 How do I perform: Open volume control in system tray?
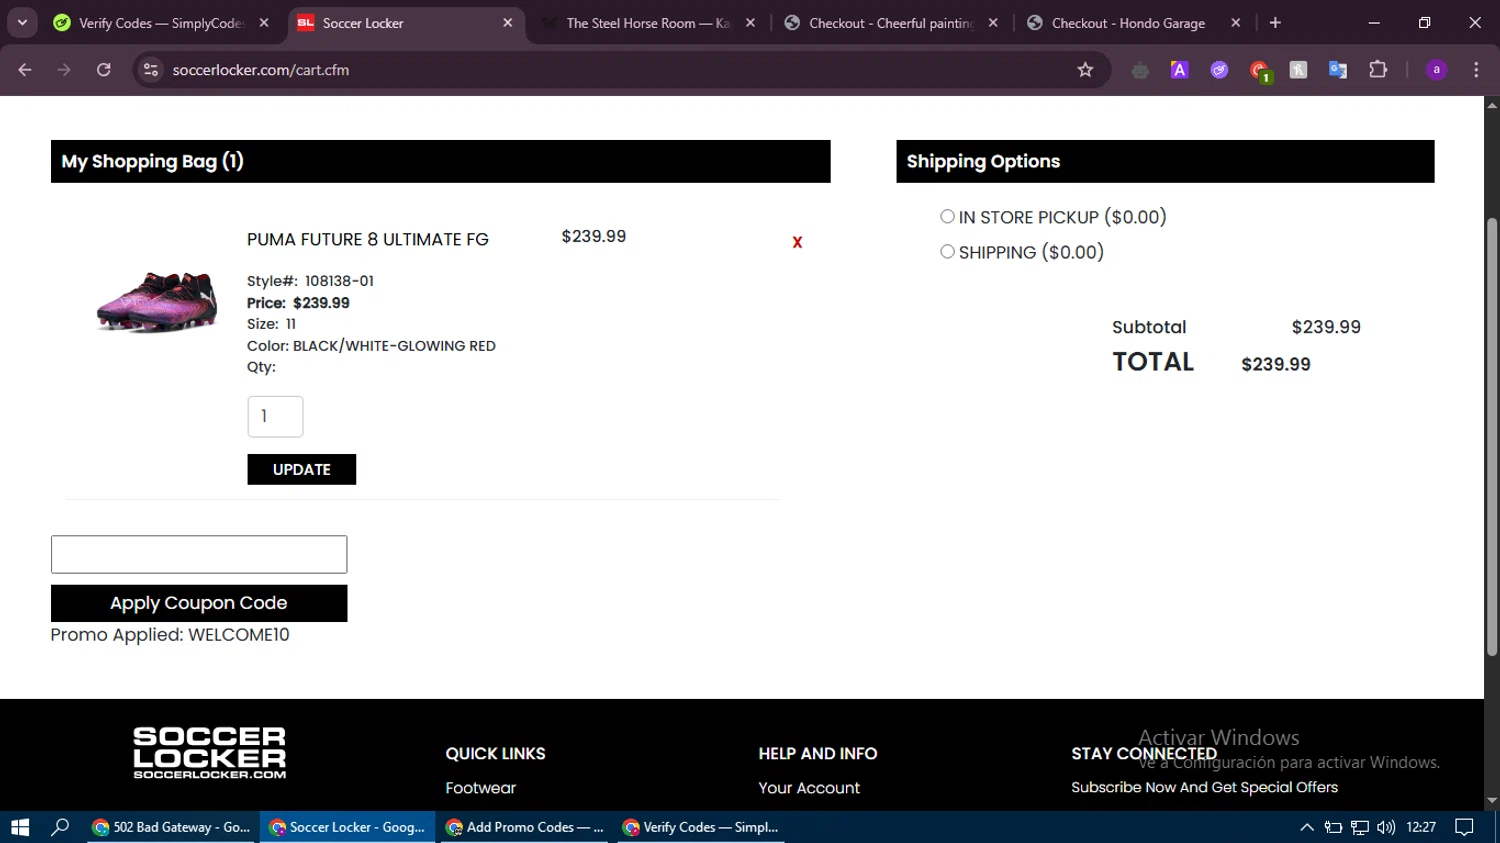pyautogui.click(x=1386, y=827)
